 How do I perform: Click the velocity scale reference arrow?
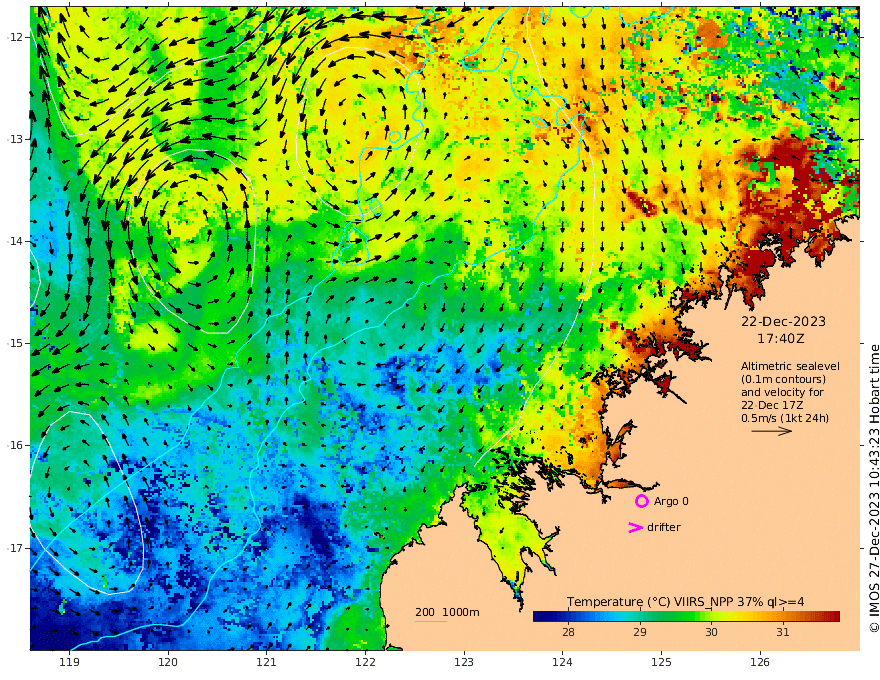coord(772,431)
